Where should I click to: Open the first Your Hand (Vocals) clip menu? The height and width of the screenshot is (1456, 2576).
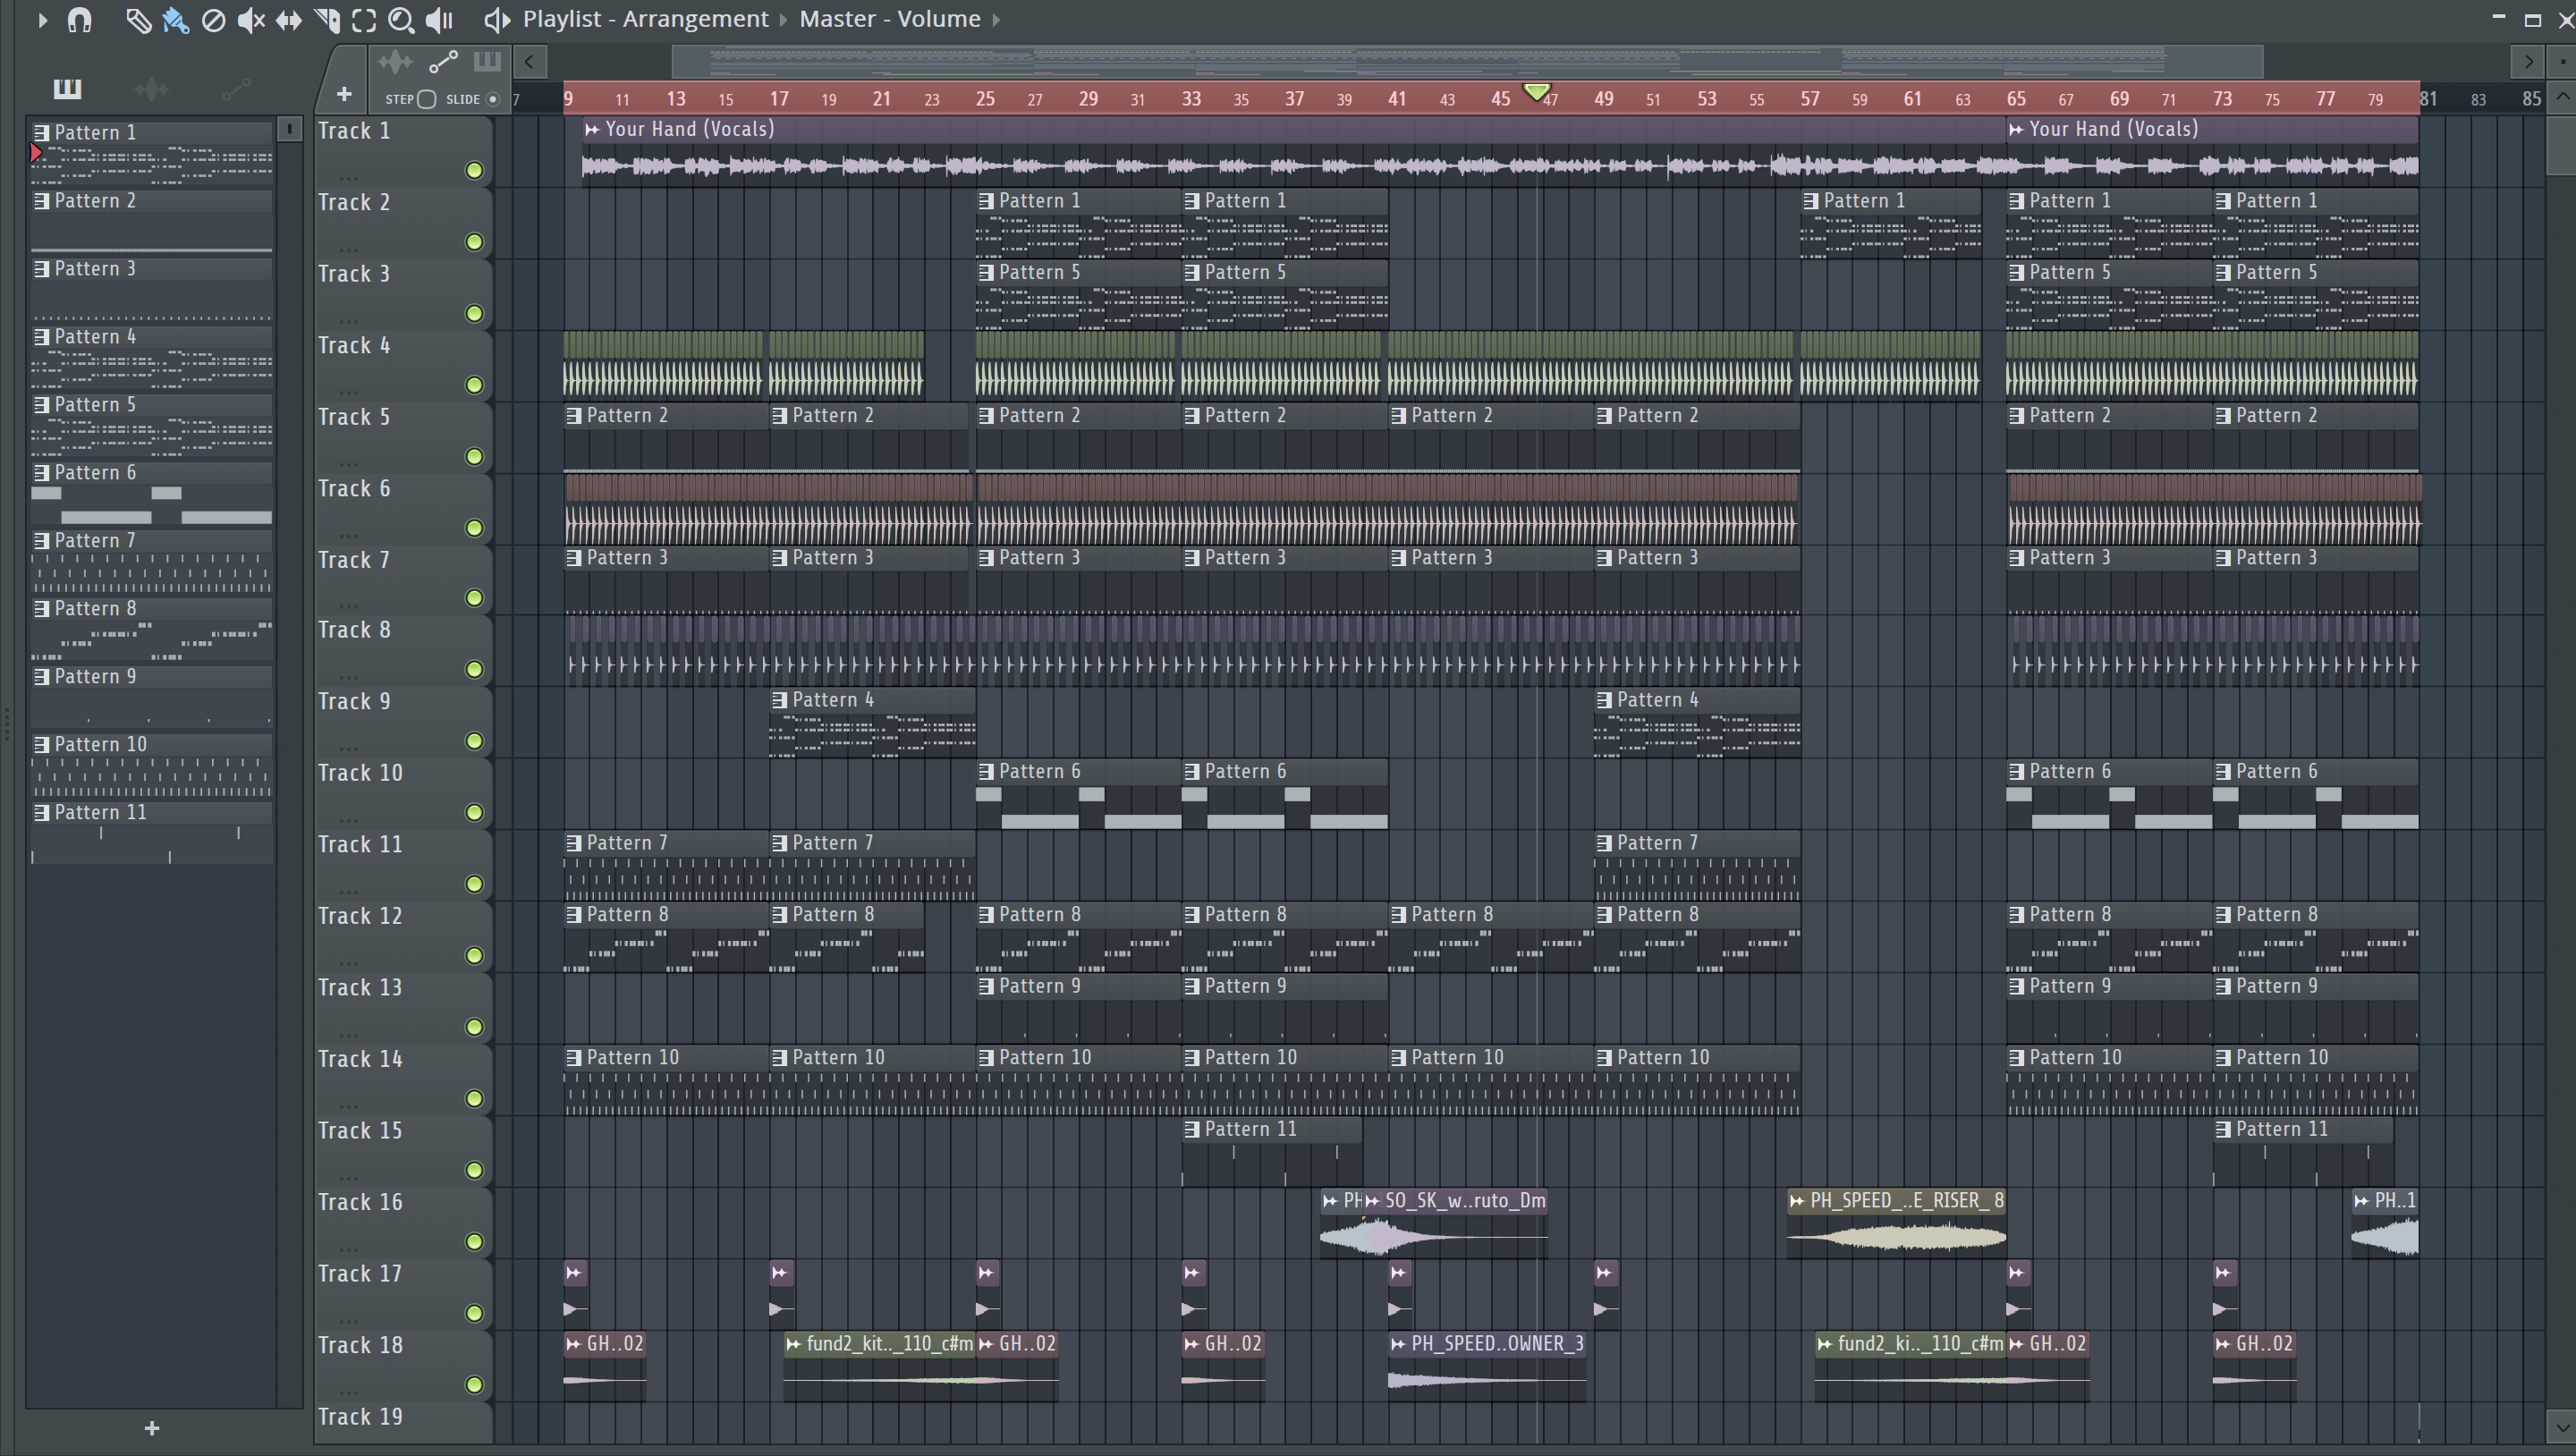(592, 129)
